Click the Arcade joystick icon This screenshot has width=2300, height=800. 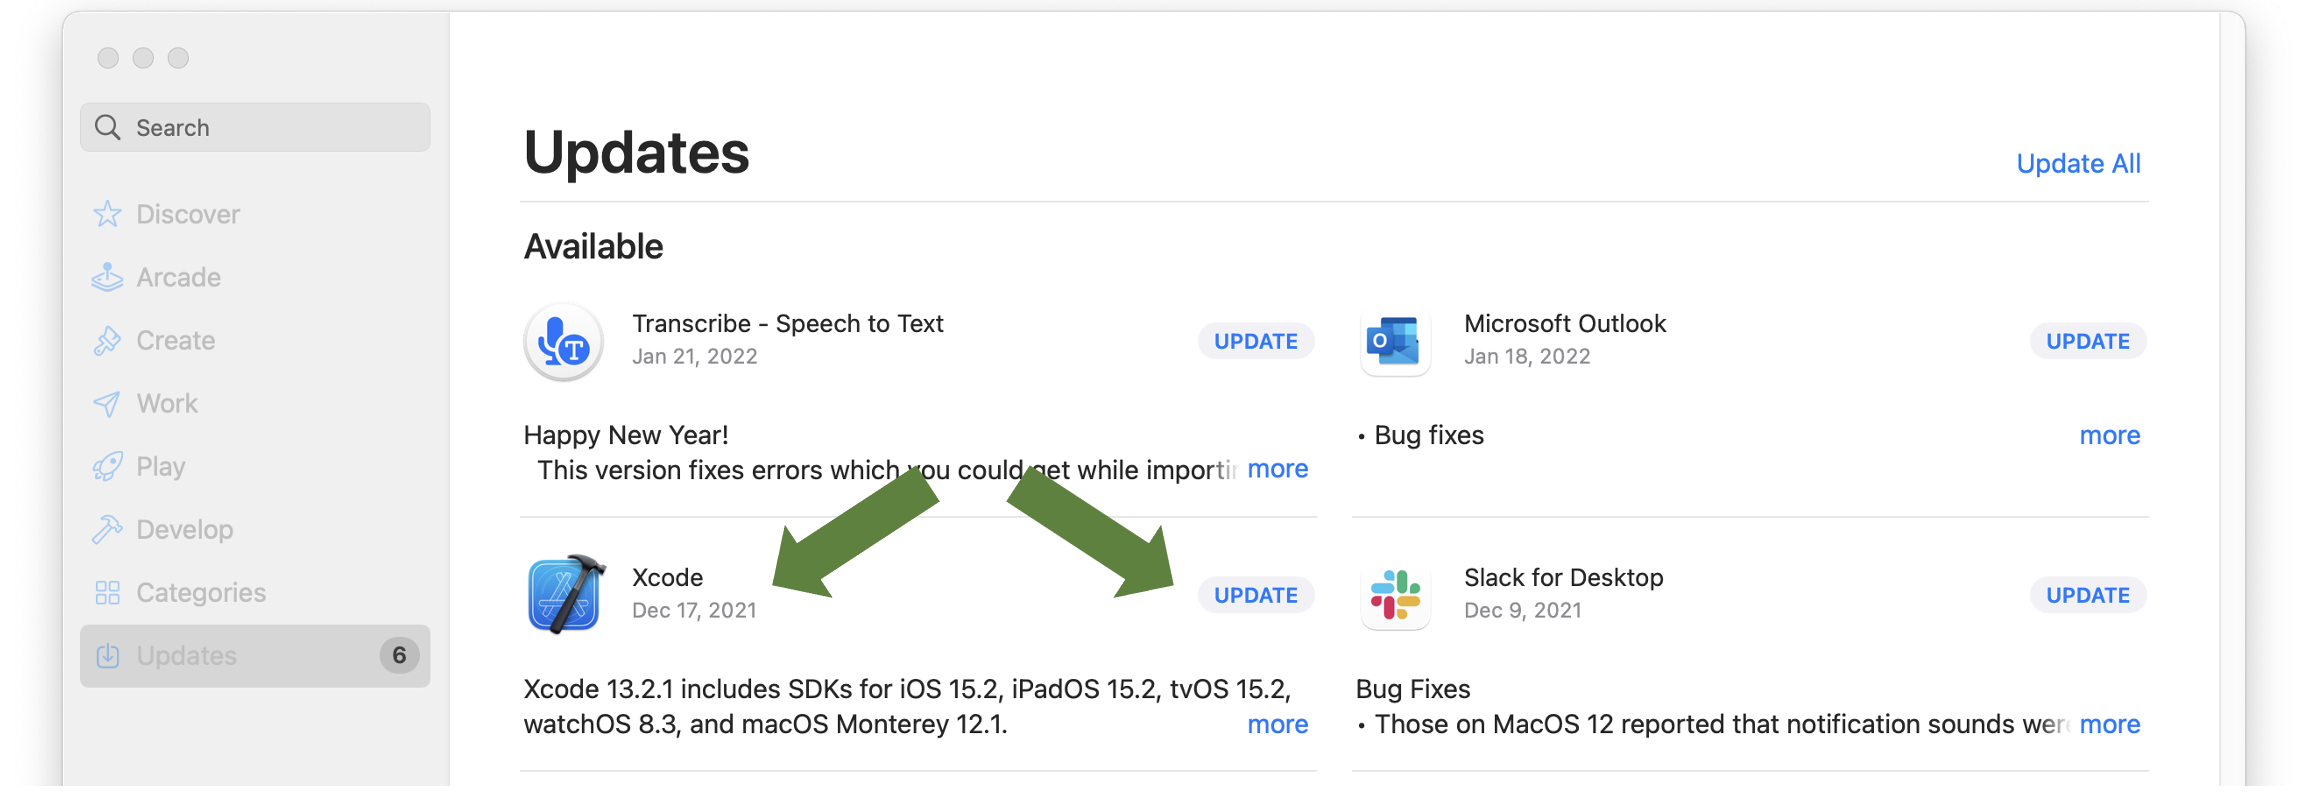(x=108, y=277)
